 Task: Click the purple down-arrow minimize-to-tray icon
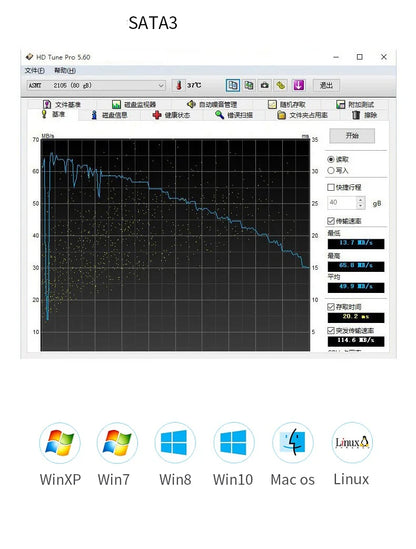point(298,85)
